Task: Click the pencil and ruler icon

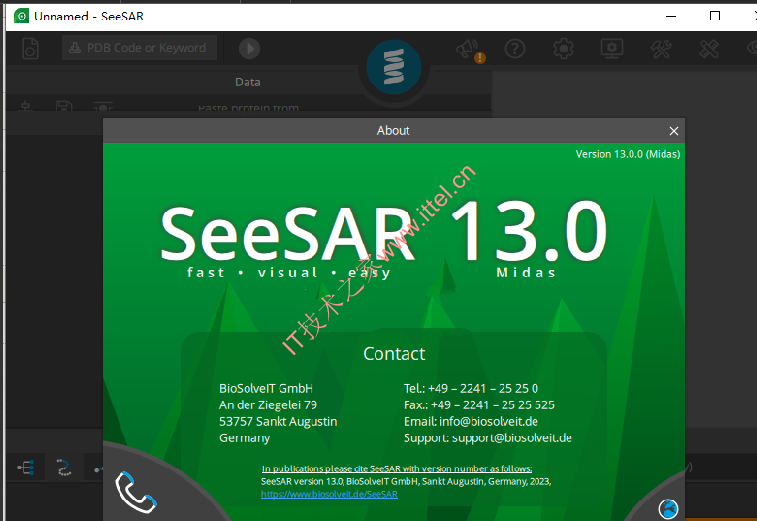Action: [x=709, y=49]
